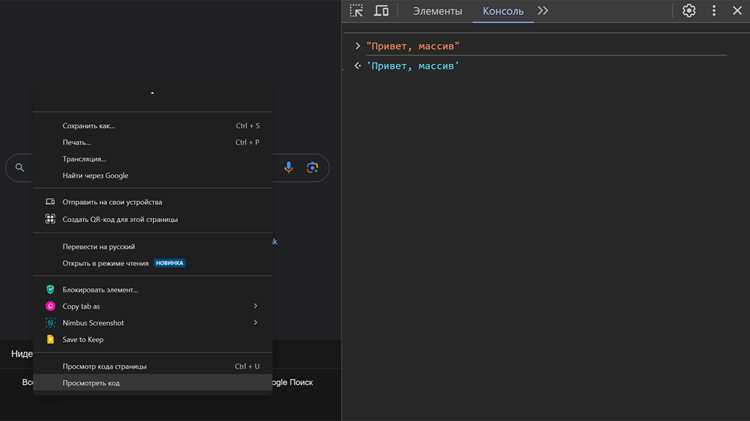Click the search magnifier icon
The height and width of the screenshot is (421, 750).
click(x=20, y=167)
